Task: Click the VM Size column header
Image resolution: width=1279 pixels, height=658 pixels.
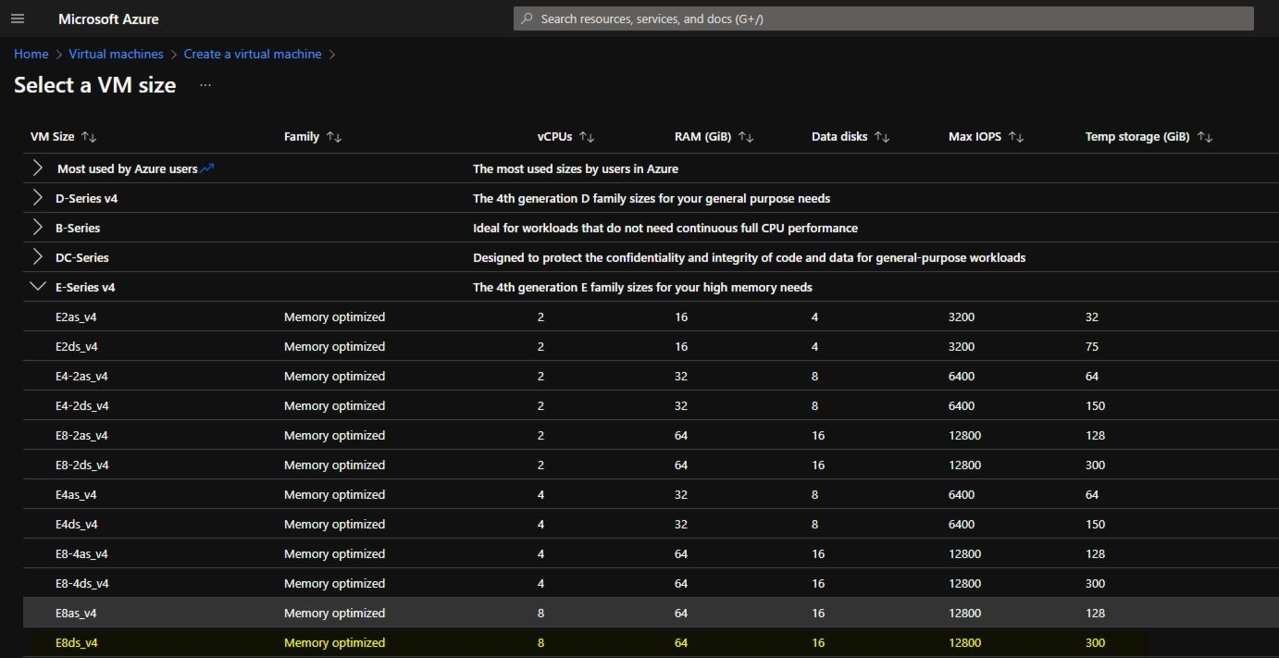Action: click(53, 137)
